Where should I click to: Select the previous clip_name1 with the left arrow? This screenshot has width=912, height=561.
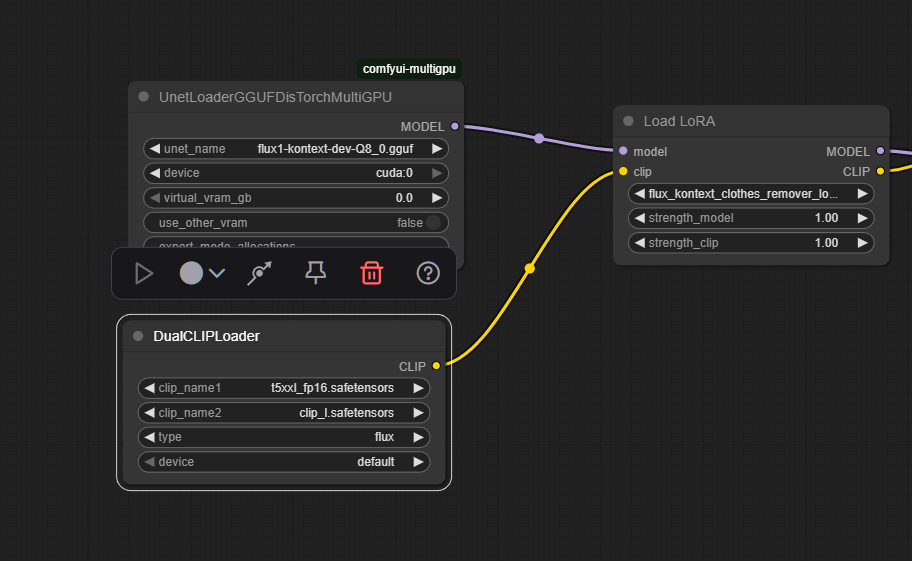[x=149, y=388]
